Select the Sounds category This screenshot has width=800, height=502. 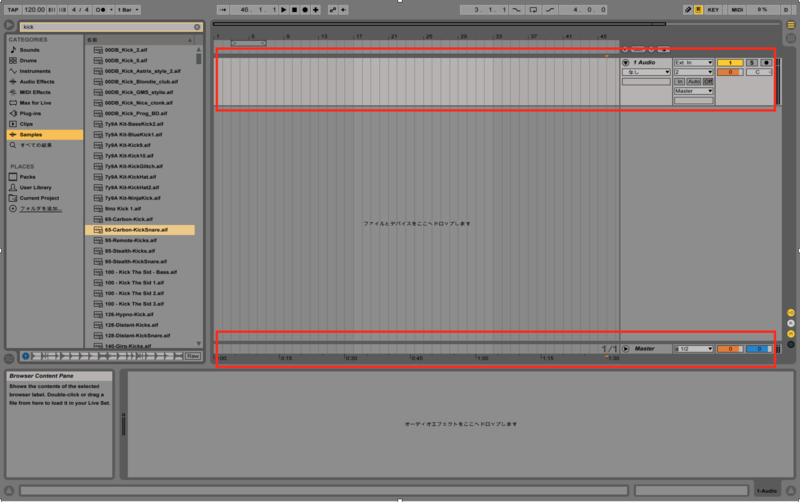pyautogui.click(x=44, y=50)
